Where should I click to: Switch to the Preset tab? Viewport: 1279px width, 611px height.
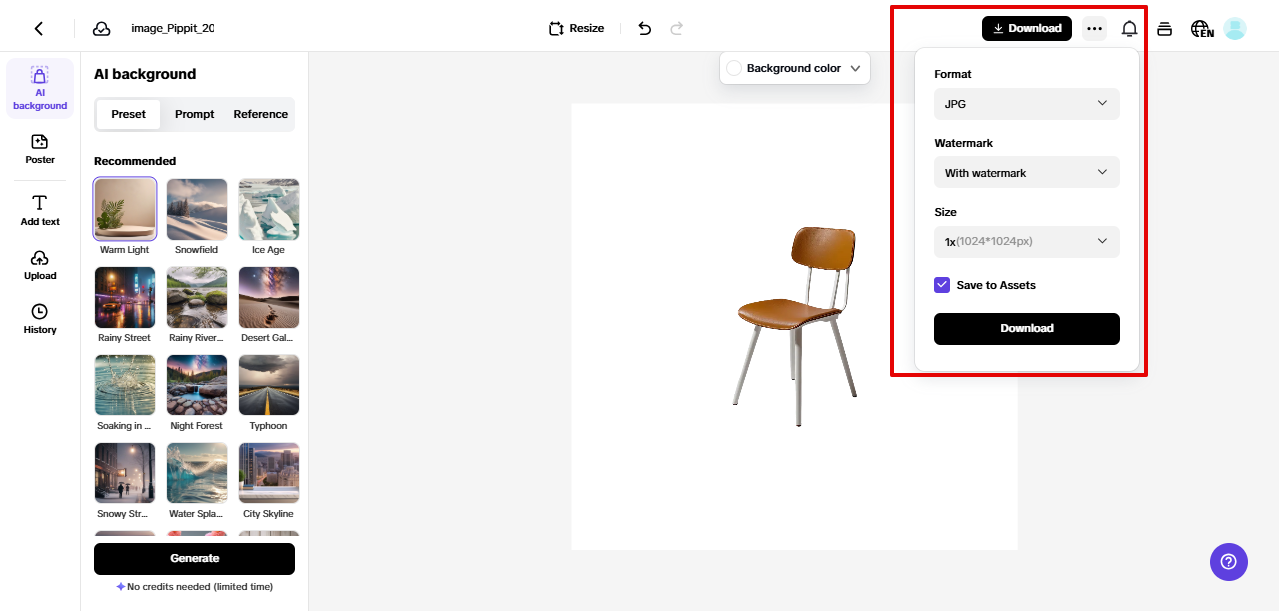[x=128, y=114]
